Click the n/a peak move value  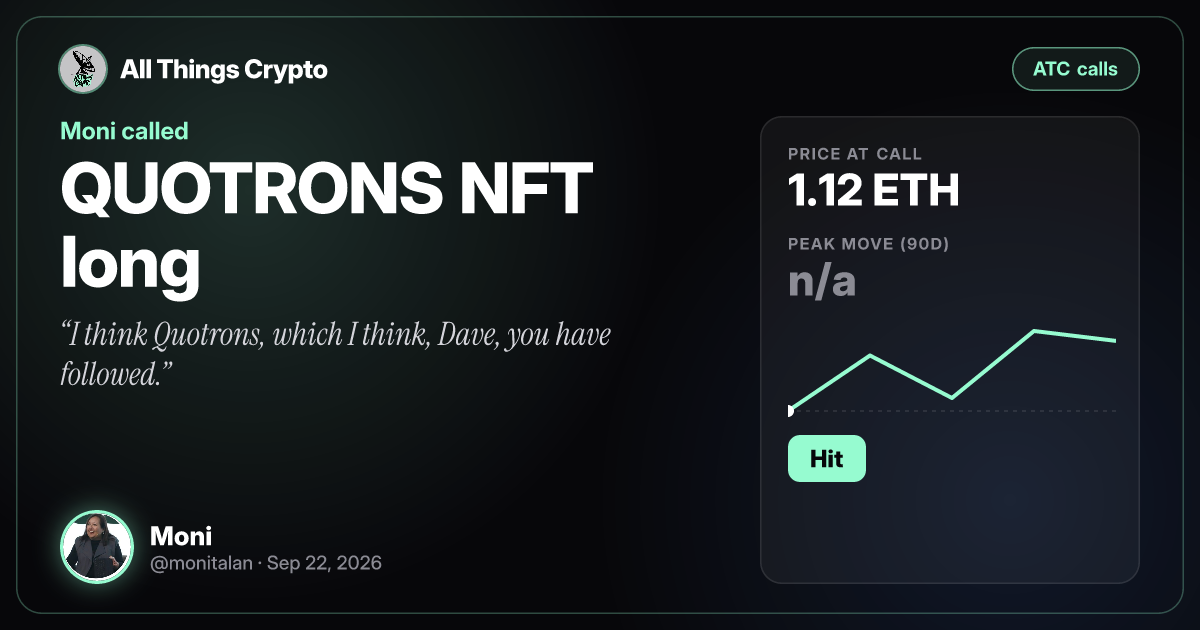click(x=822, y=283)
